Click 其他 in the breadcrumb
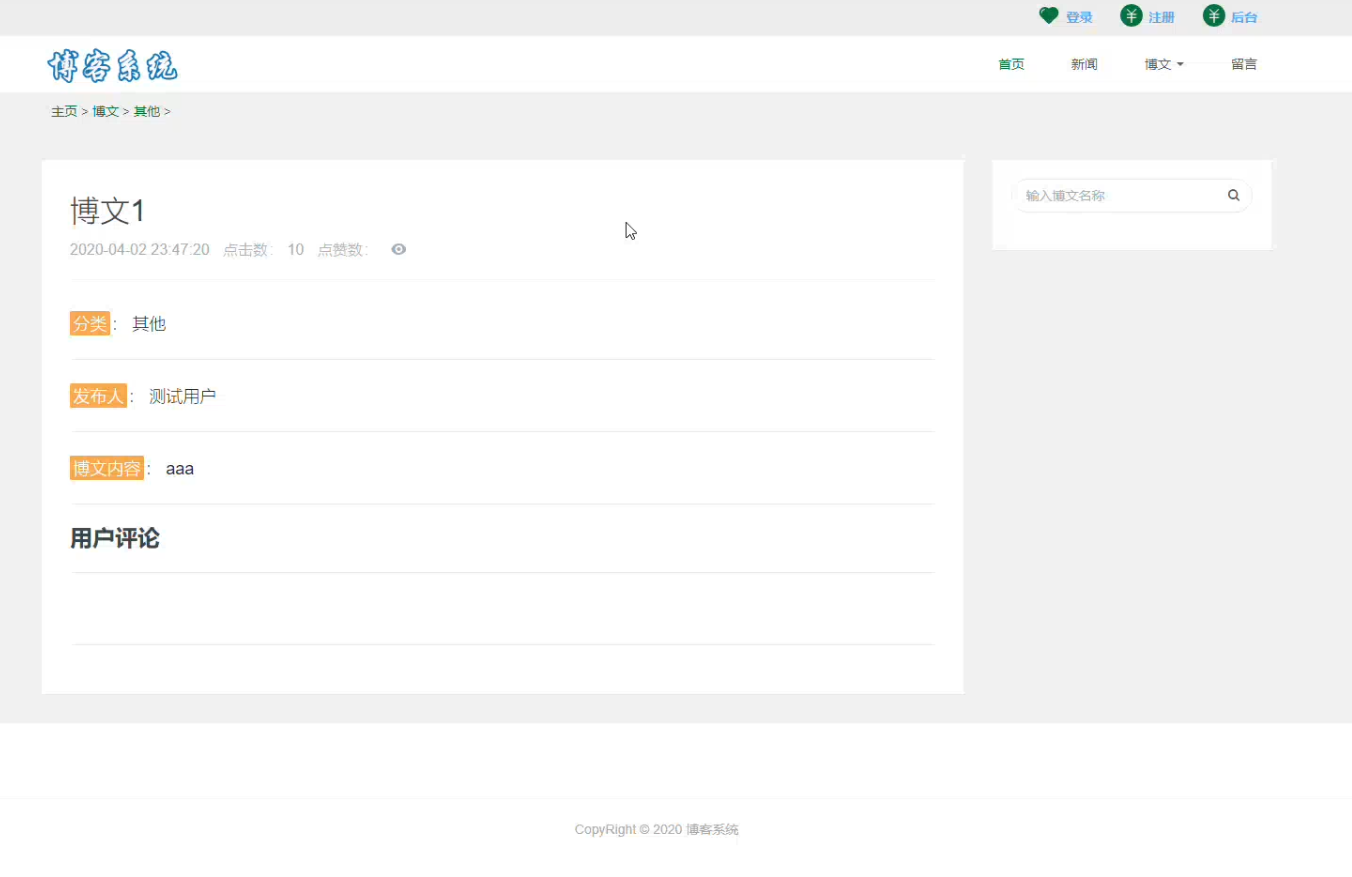The image size is (1352, 877). point(147,111)
